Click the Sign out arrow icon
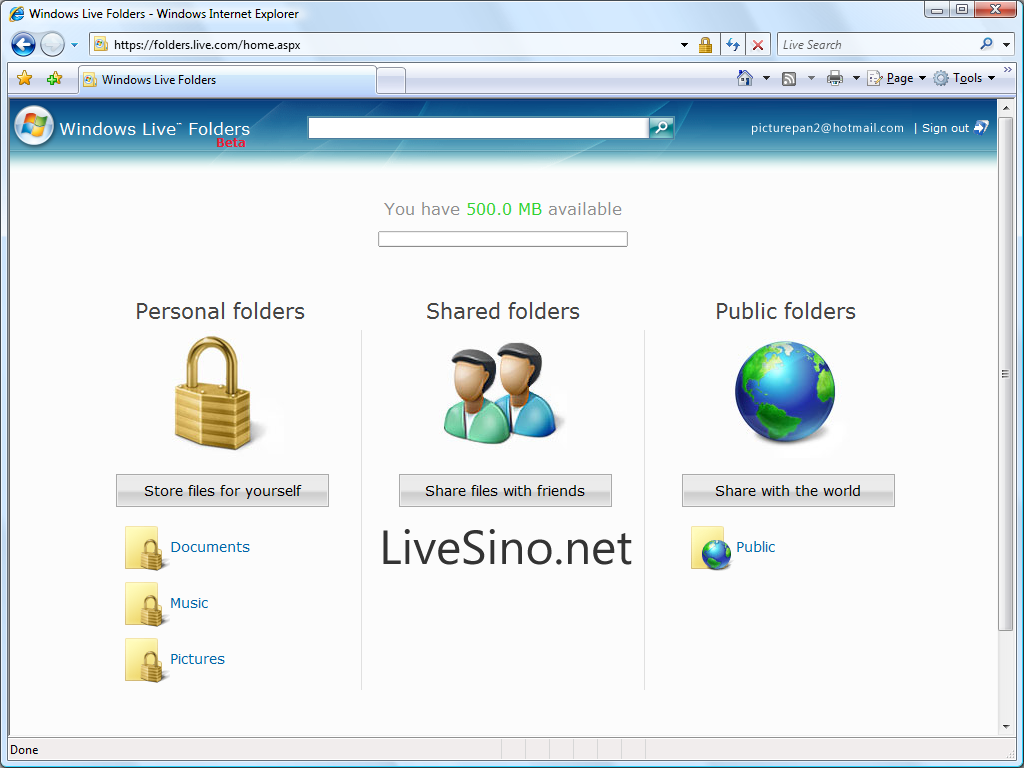1024x768 pixels. 981,127
